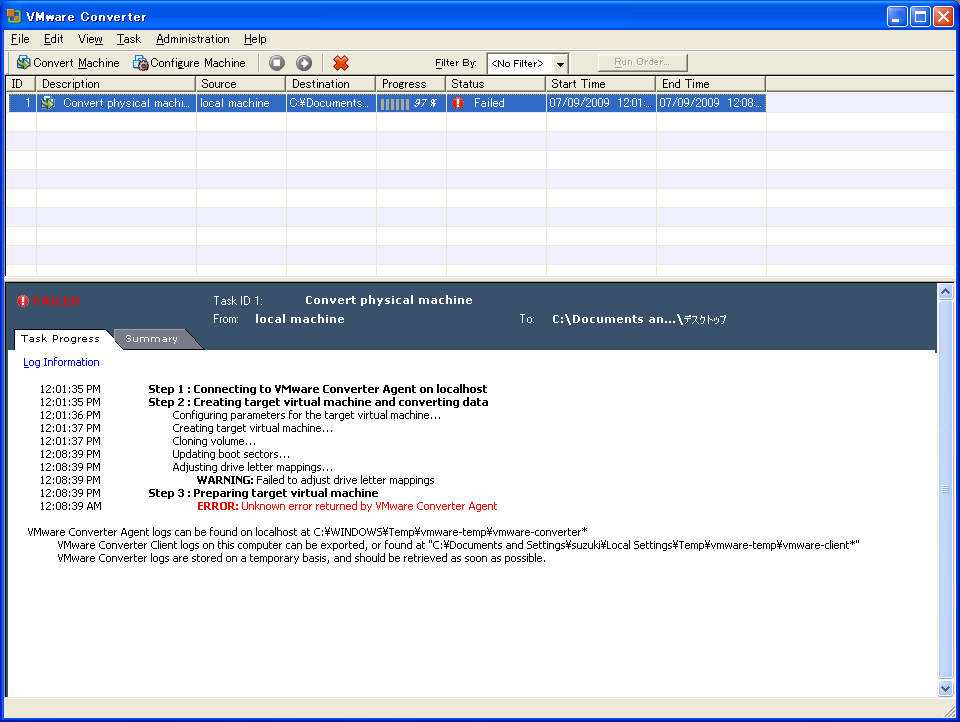Click the details pane scroll down arrow
This screenshot has width=960, height=722.
(x=945, y=688)
